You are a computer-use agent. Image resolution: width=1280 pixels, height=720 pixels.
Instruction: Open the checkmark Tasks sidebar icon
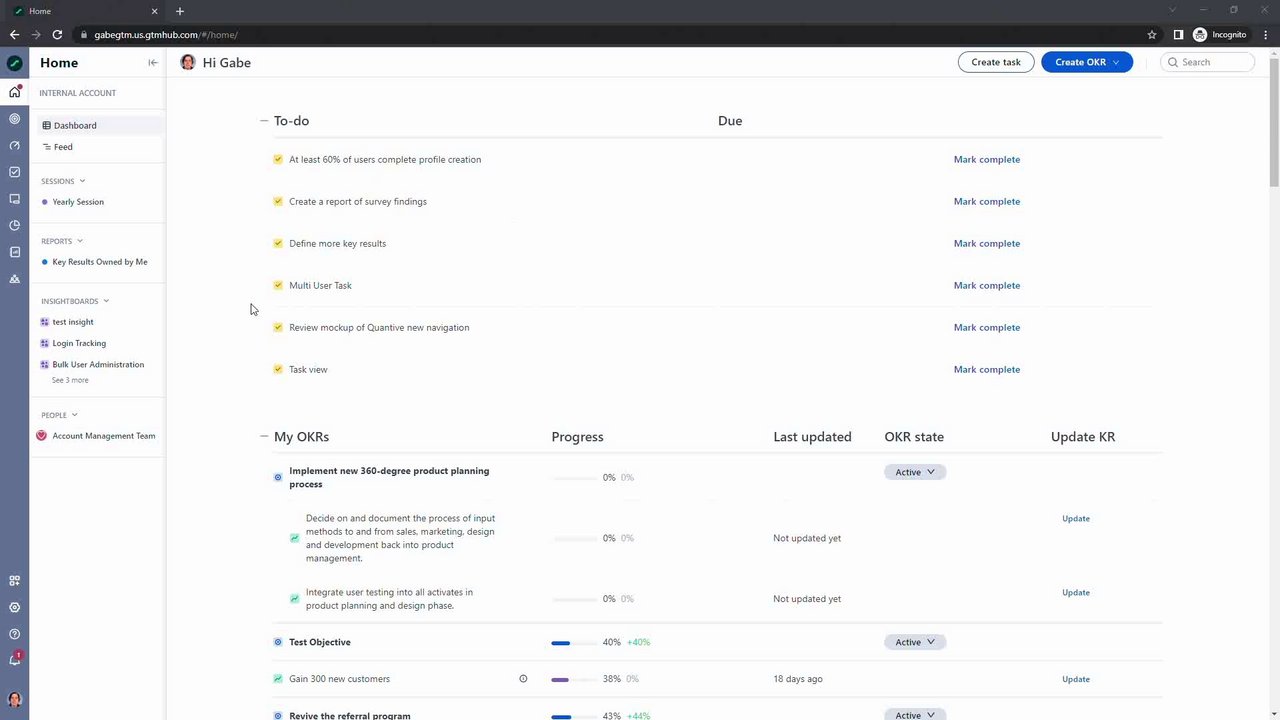point(14,172)
